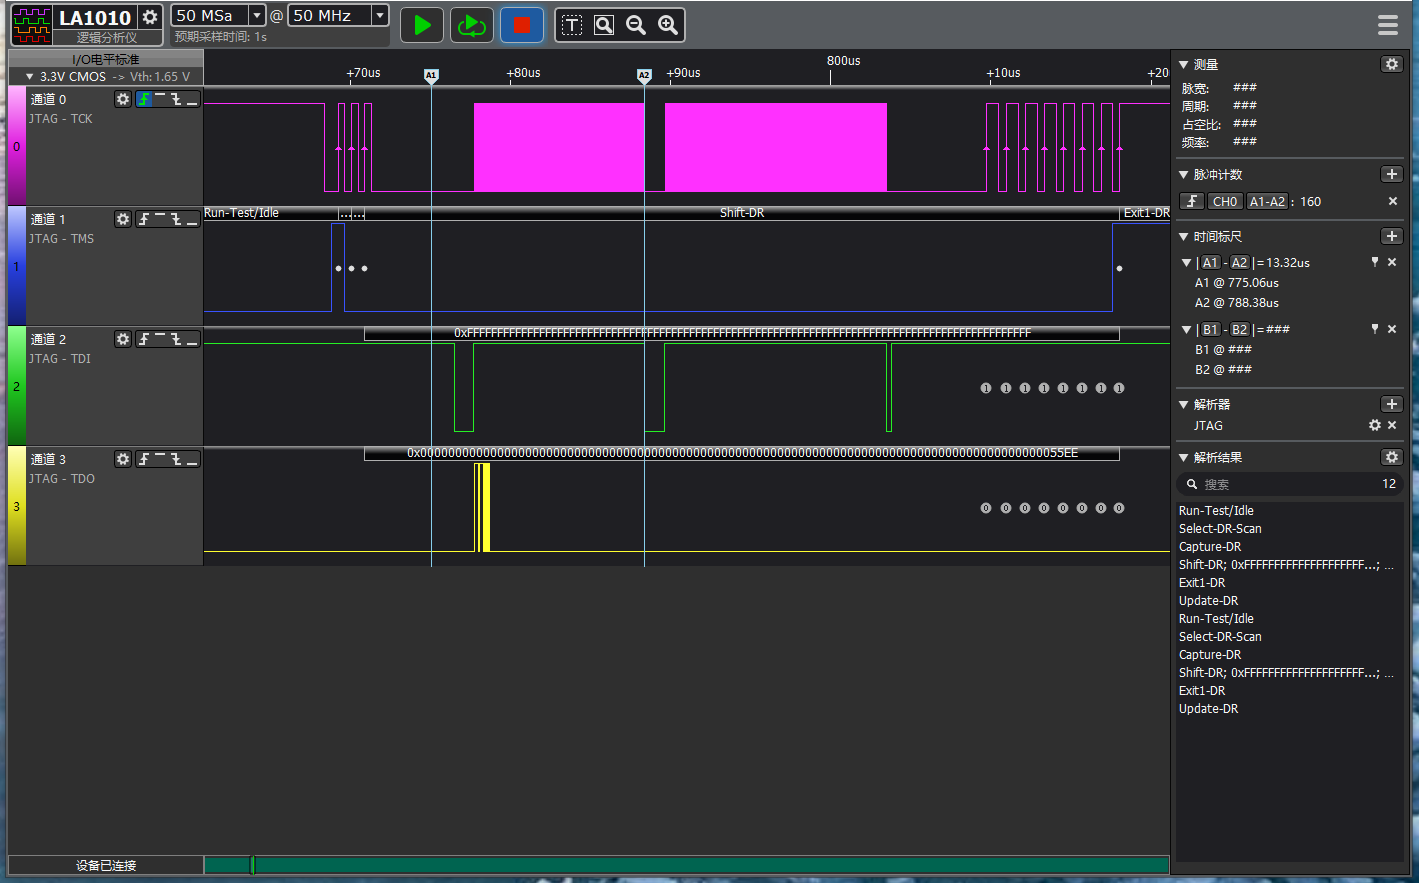
Task: Open JTAG decoder settings gear
Action: (x=1375, y=425)
